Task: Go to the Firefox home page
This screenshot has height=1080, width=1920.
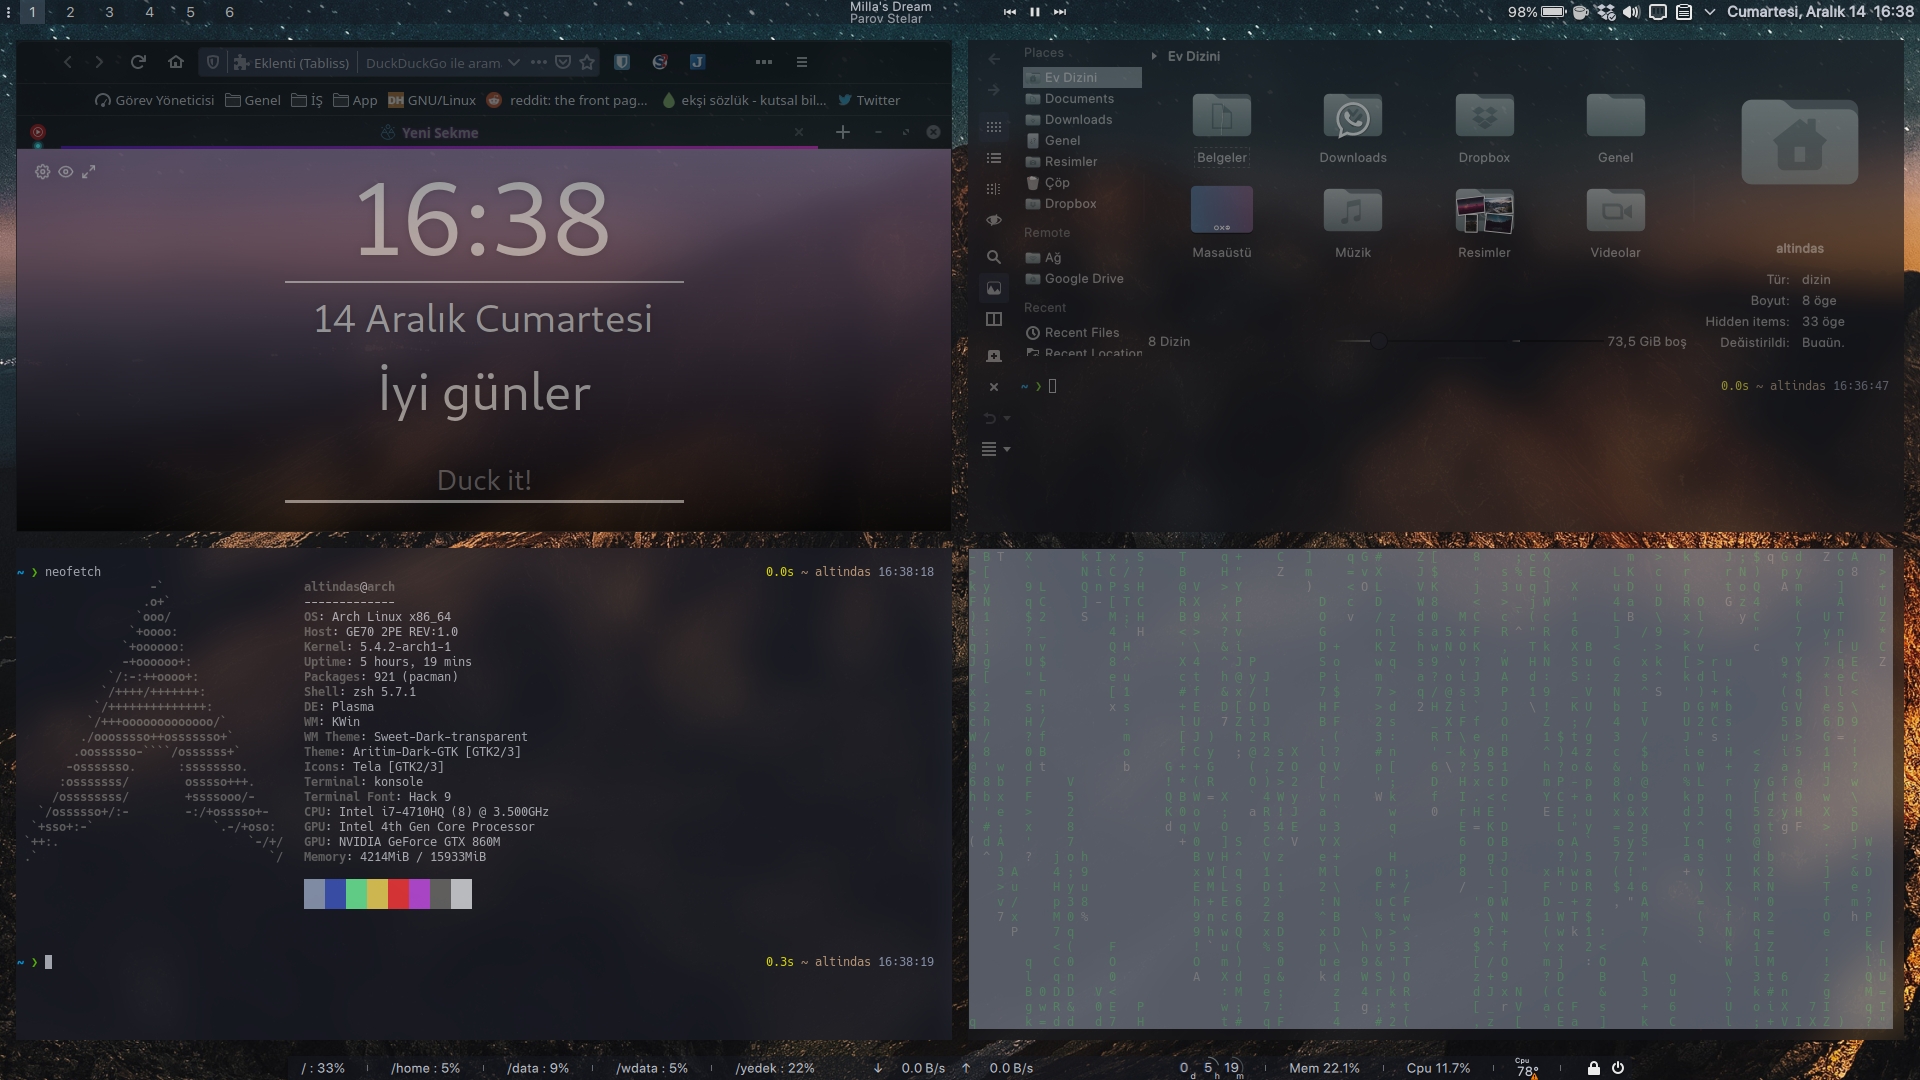Action: [x=176, y=62]
